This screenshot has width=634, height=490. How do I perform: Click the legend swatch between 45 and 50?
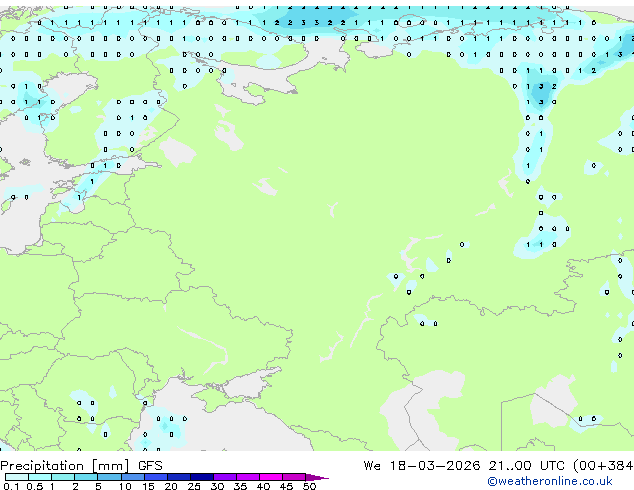coord(294,477)
